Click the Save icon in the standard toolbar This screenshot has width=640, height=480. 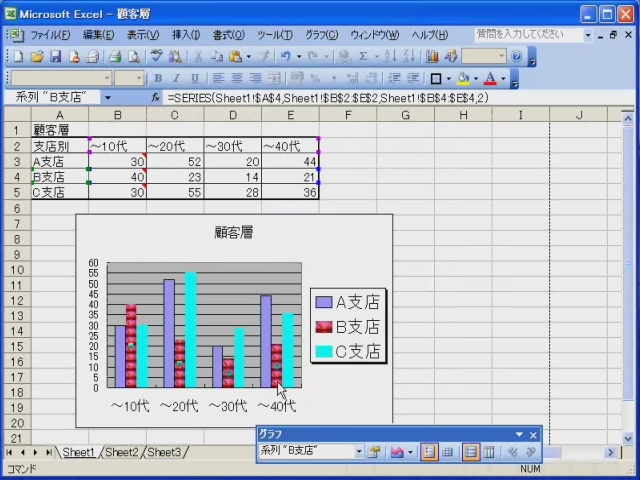click(56, 57)
